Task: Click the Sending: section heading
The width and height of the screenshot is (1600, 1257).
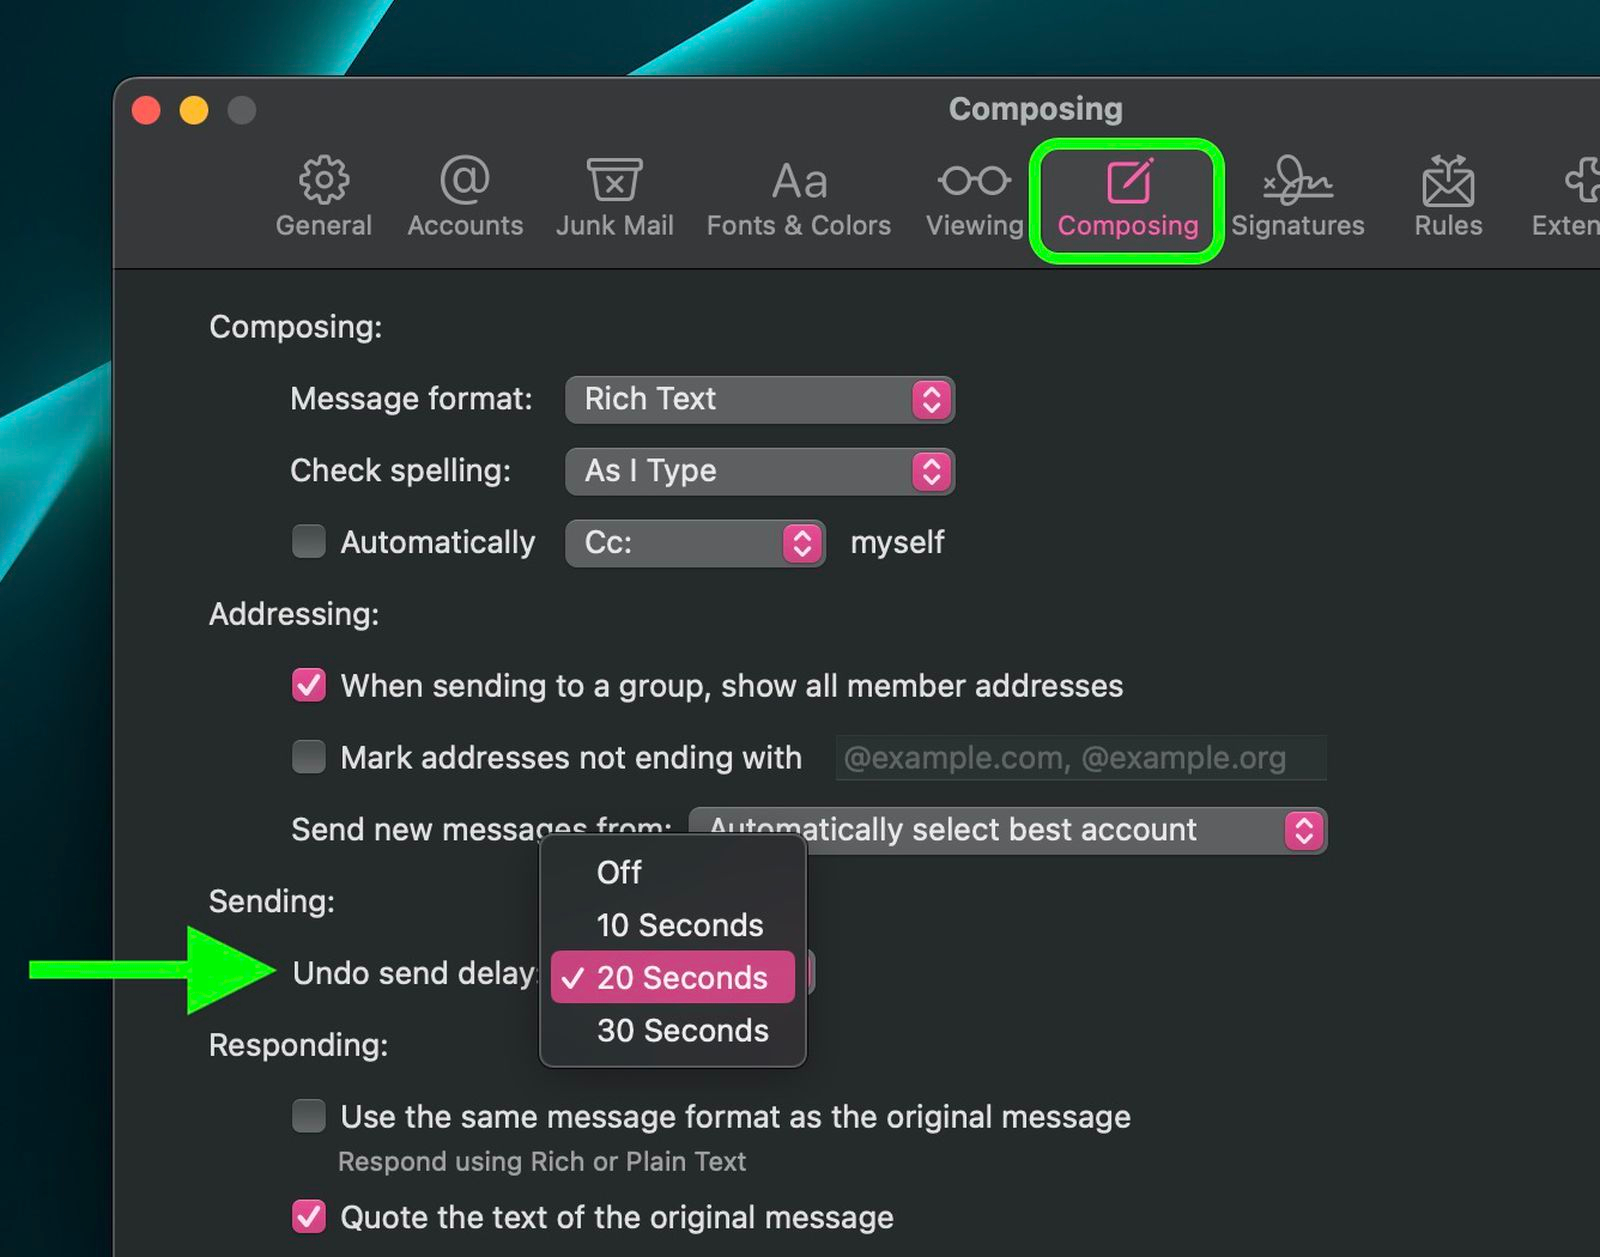Action: (272, 902)
